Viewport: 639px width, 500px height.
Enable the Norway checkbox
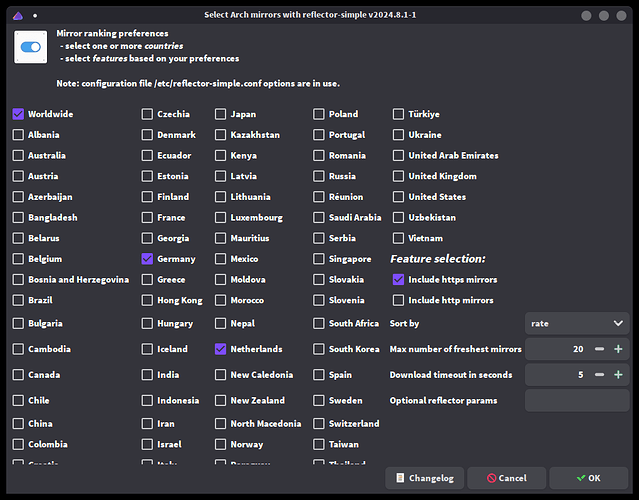point(220,445)
